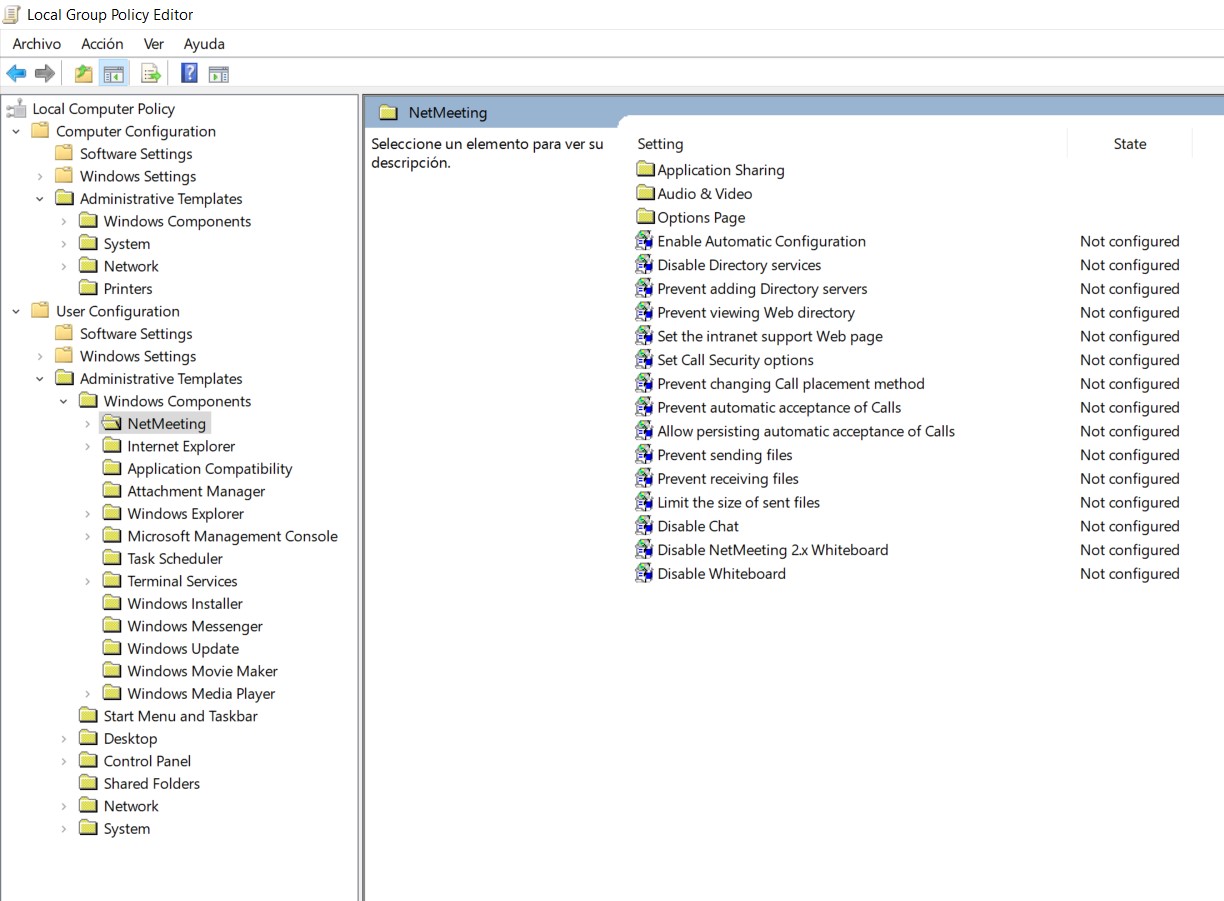The height and width of the screenshot is (901, 1224).
Task: Click the Options Page folder icon
Action: tap(645, 217)
